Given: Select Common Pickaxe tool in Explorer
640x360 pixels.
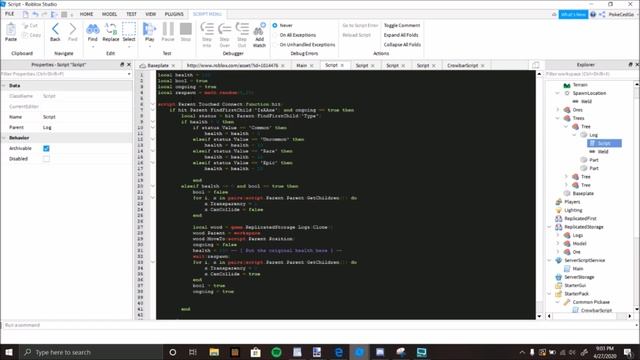Looking at the screenshot, I should [x=591, y=302].
